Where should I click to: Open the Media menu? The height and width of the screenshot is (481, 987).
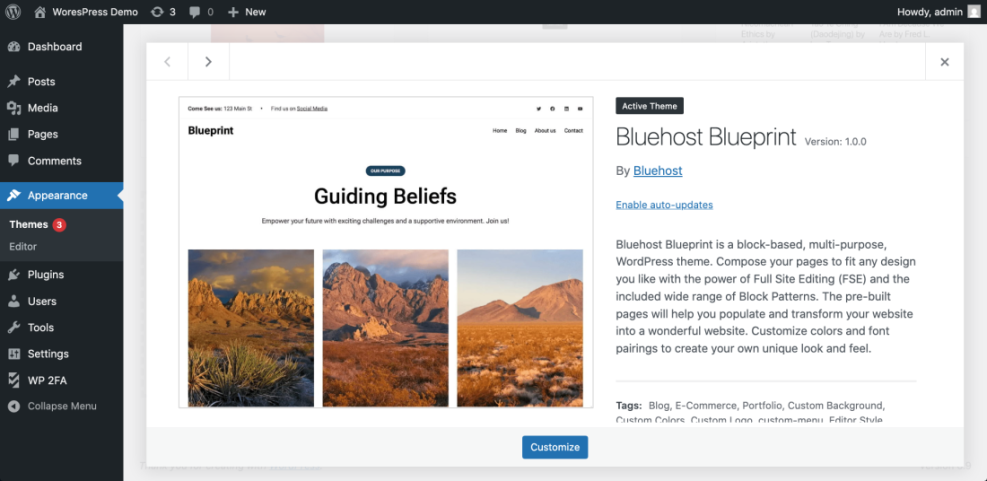(62, 108)
